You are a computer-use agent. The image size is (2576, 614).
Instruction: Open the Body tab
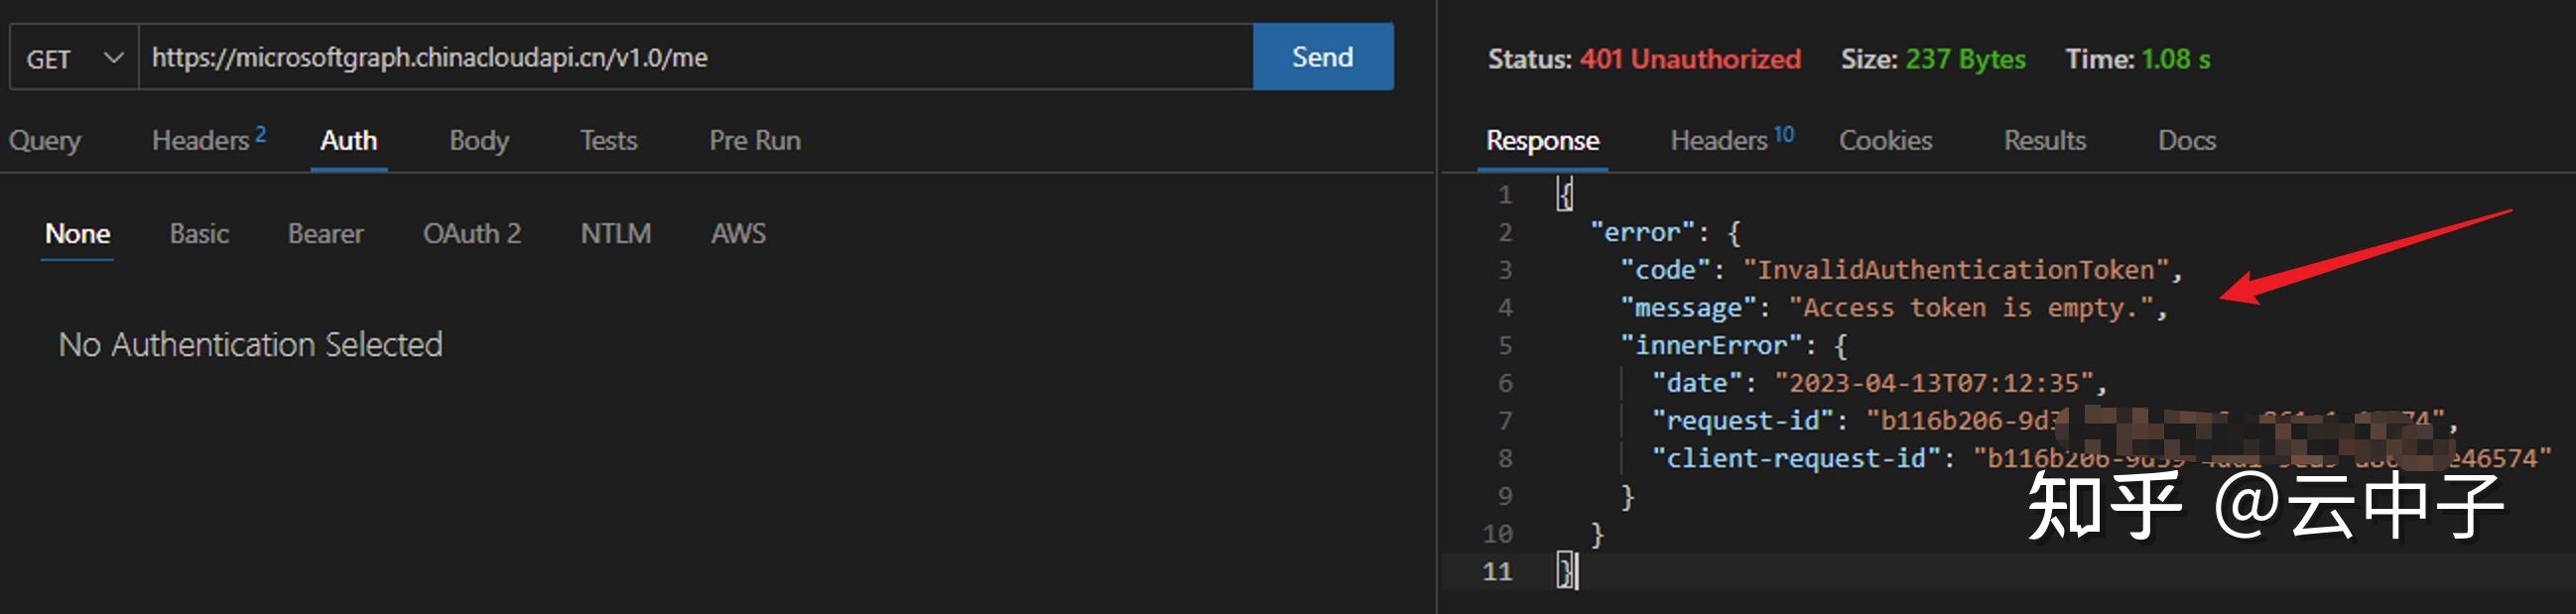tap(479, 141)
